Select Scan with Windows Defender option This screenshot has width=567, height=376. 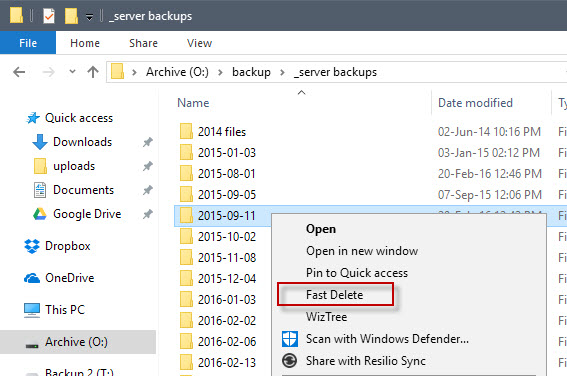pos(387,339)
